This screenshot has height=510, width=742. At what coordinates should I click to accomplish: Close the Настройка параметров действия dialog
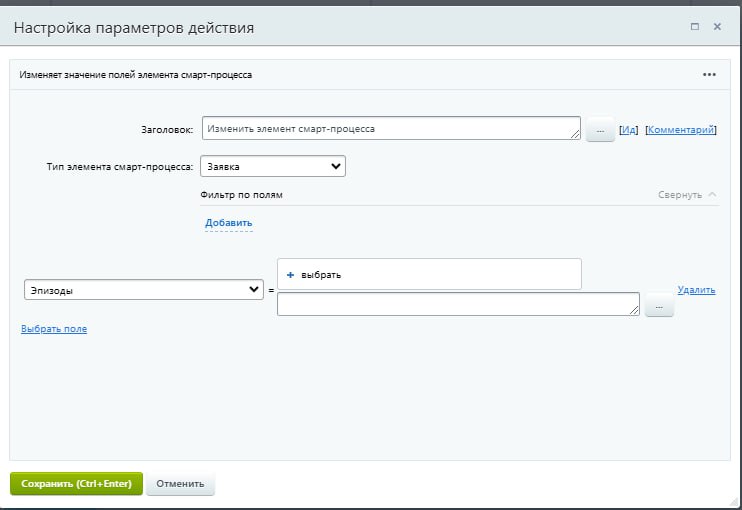click(717, 28)
